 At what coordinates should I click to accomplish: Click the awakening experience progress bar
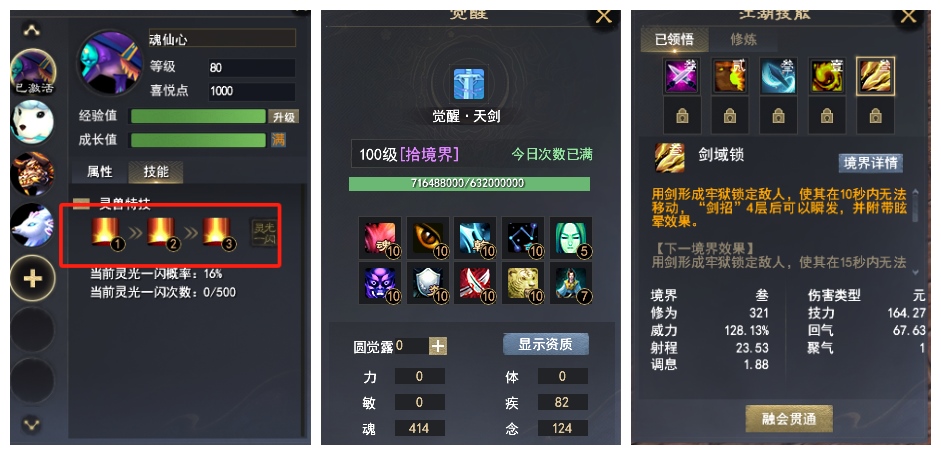pyautogui.click(x=469, y=184)
